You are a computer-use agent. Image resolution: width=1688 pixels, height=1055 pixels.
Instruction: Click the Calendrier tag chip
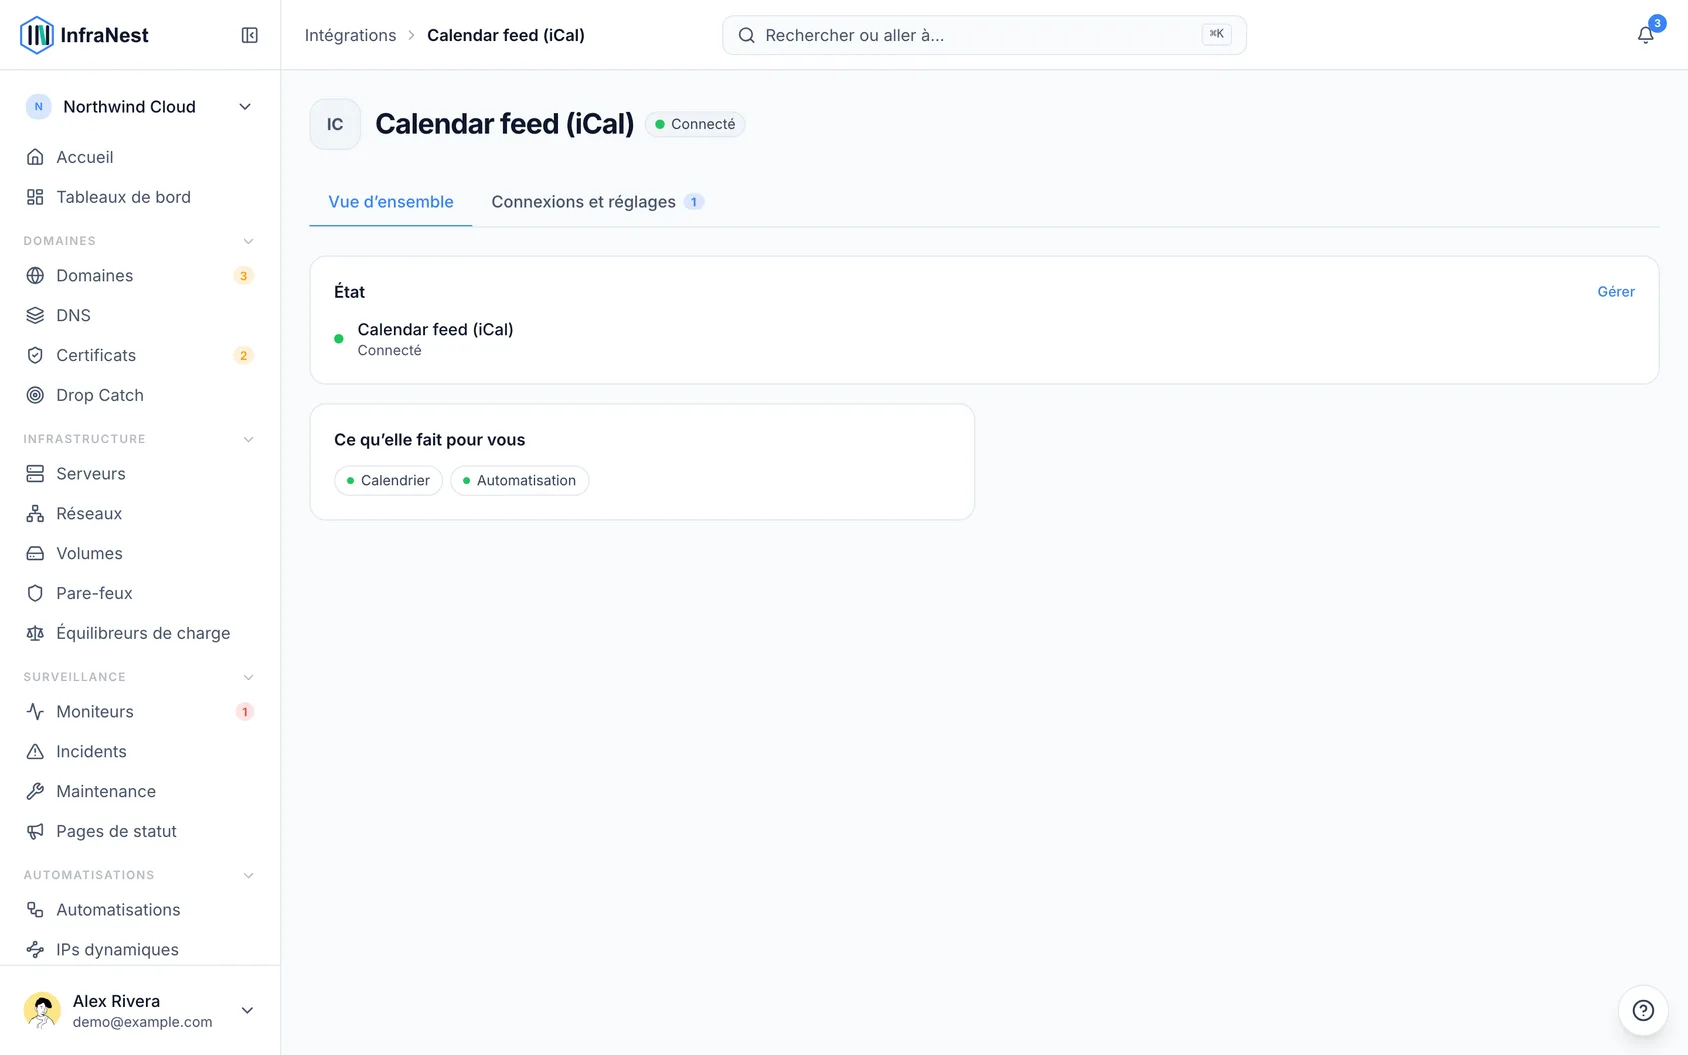coord(388,480)
